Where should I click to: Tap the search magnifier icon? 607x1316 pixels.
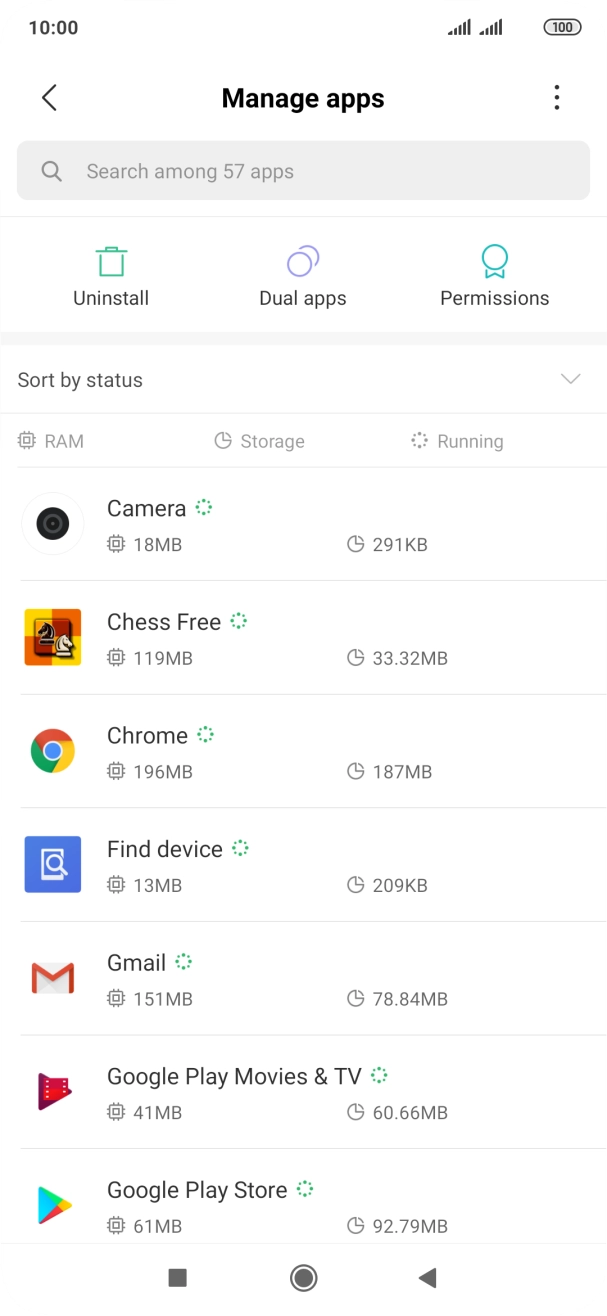pos(51,171)
